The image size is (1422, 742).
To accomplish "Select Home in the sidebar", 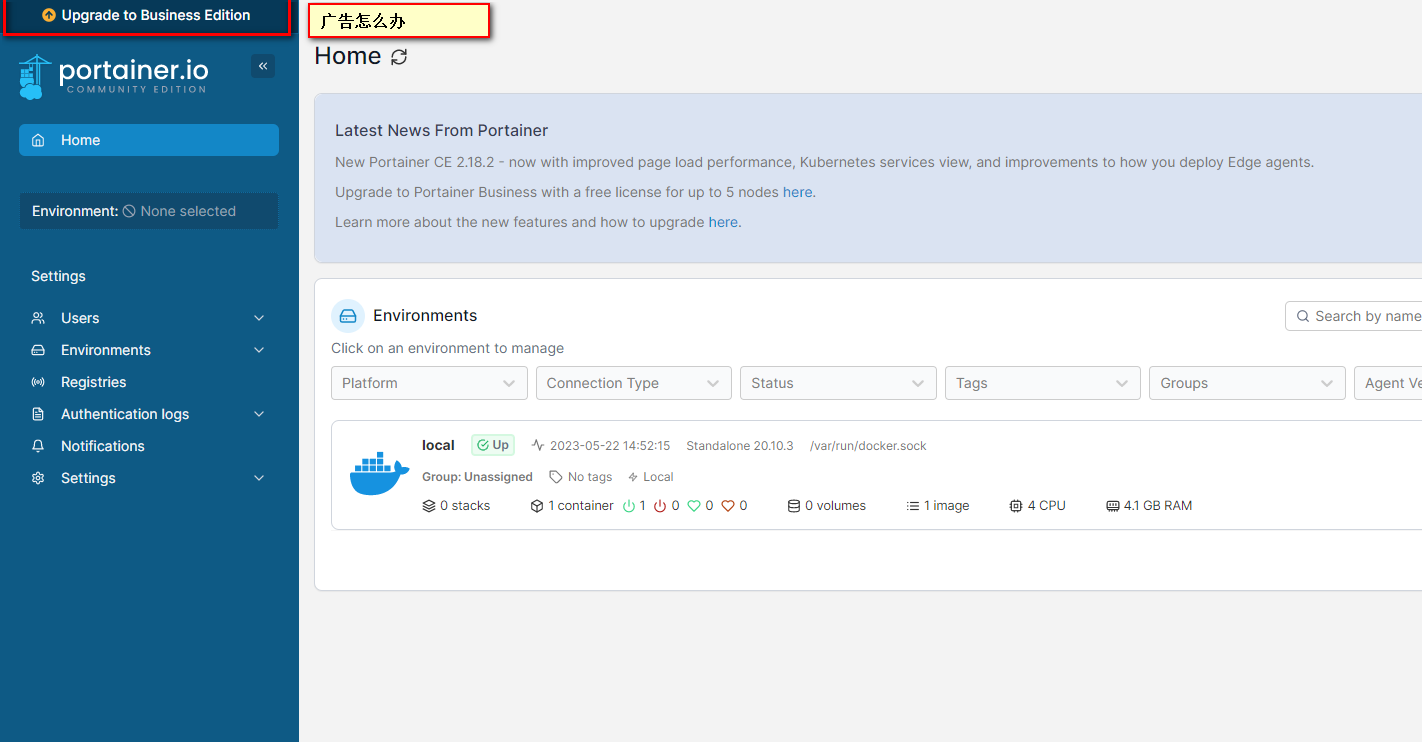I will pos(148,140).
